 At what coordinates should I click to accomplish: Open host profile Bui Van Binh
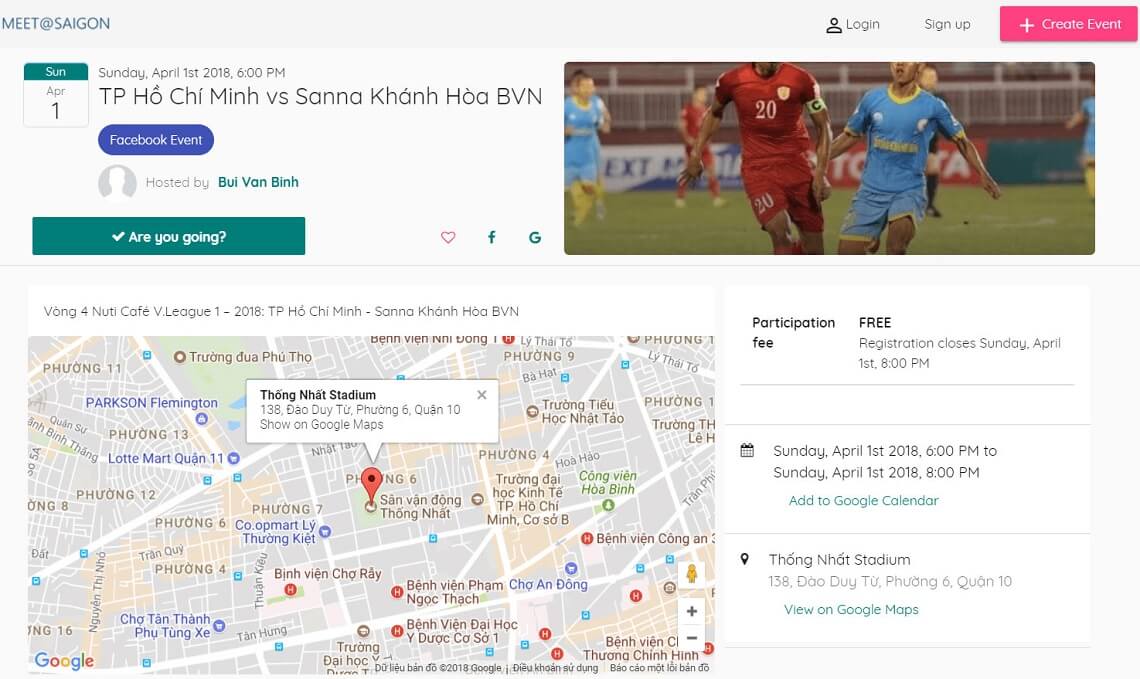258,182
